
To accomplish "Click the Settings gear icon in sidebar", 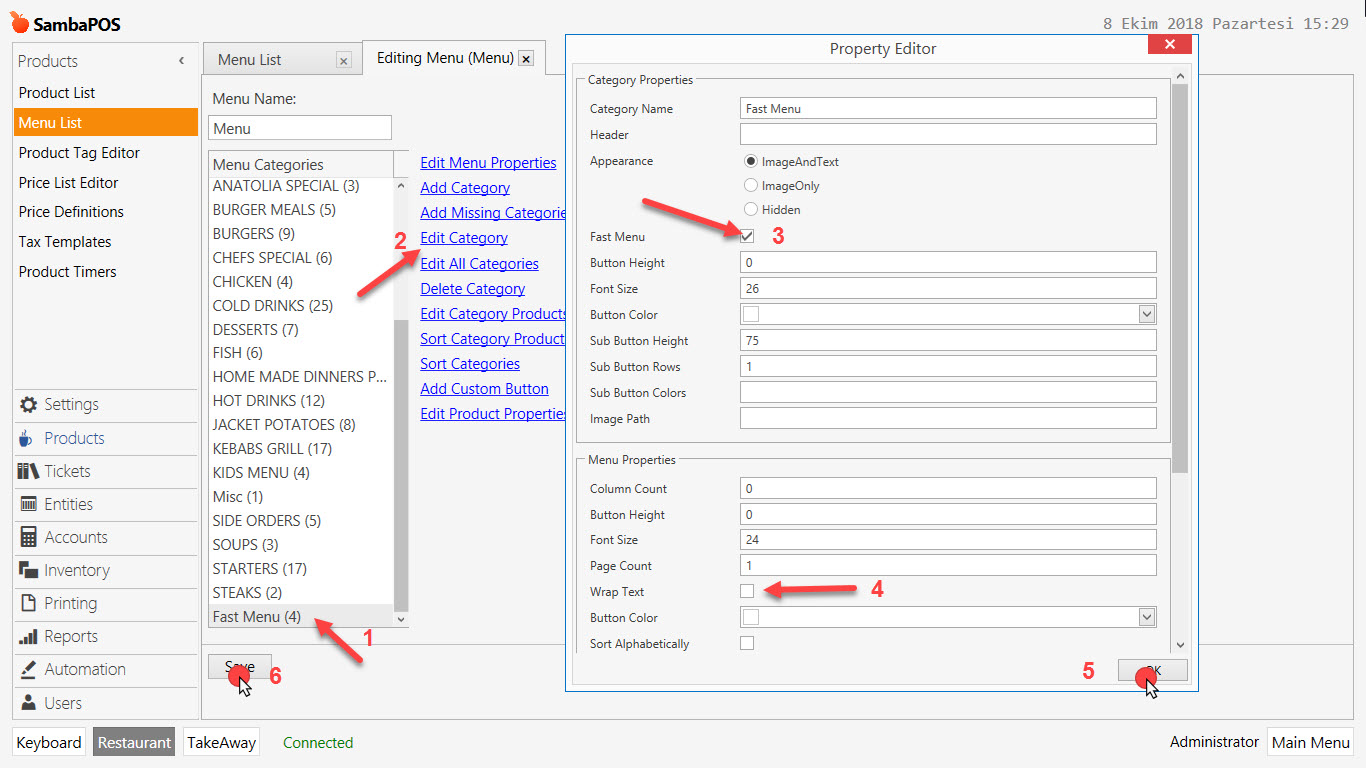I will click(x=28, y=405).
